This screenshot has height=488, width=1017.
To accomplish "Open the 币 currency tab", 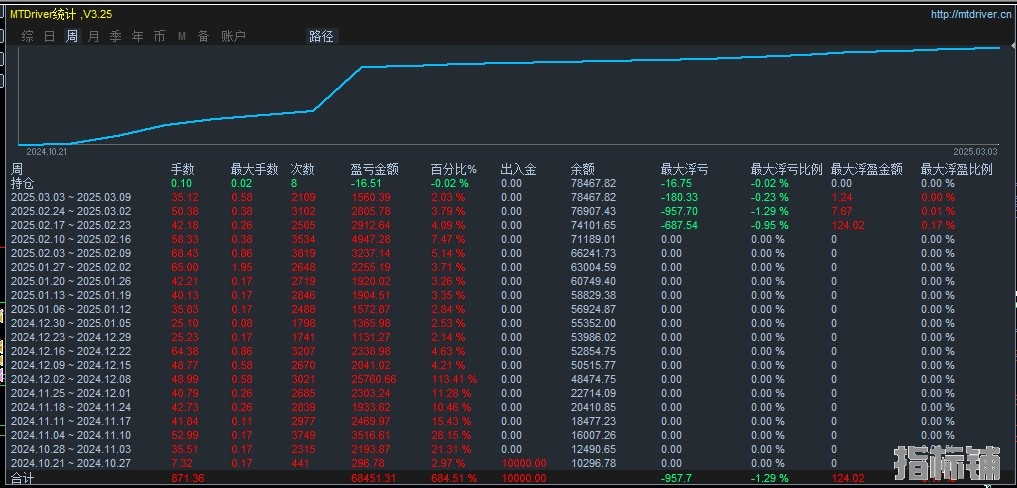I will click(x=160, y=36).
